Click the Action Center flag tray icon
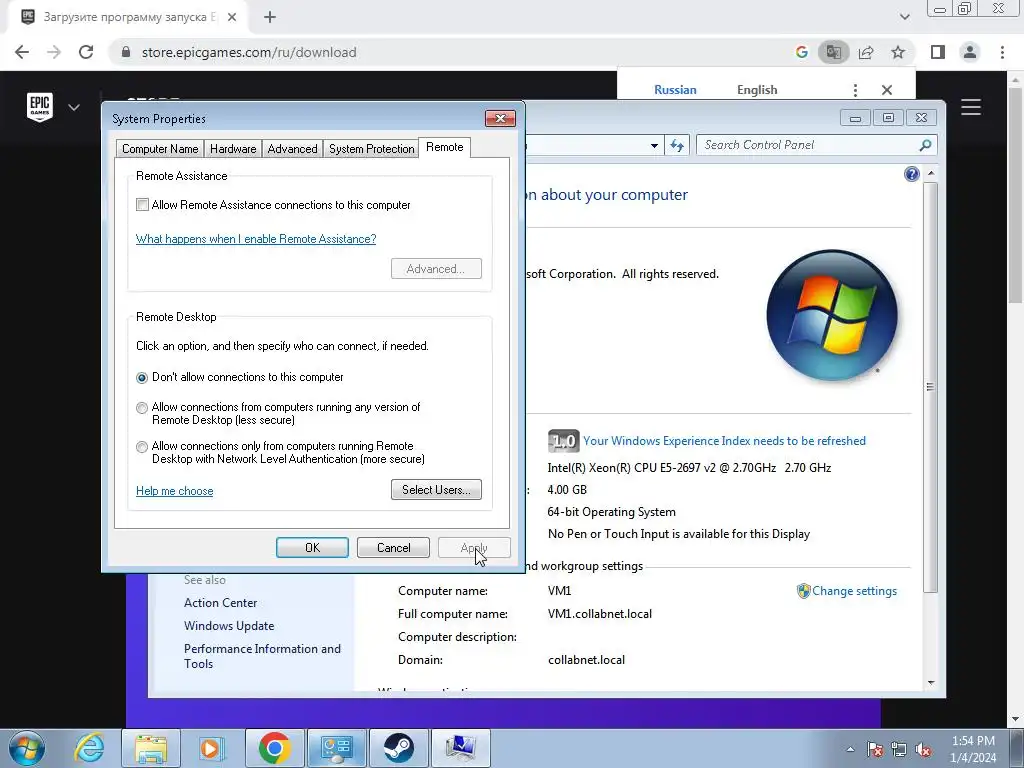 [x=875, y=749]
